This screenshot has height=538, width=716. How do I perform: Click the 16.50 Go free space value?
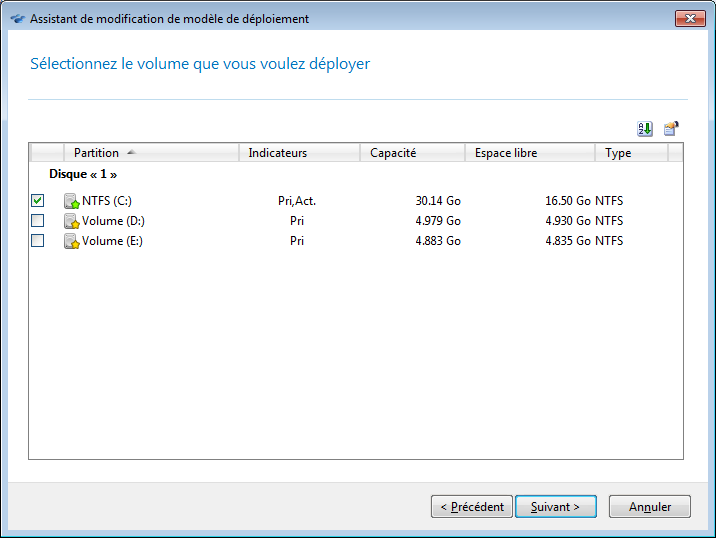[568, 201]
